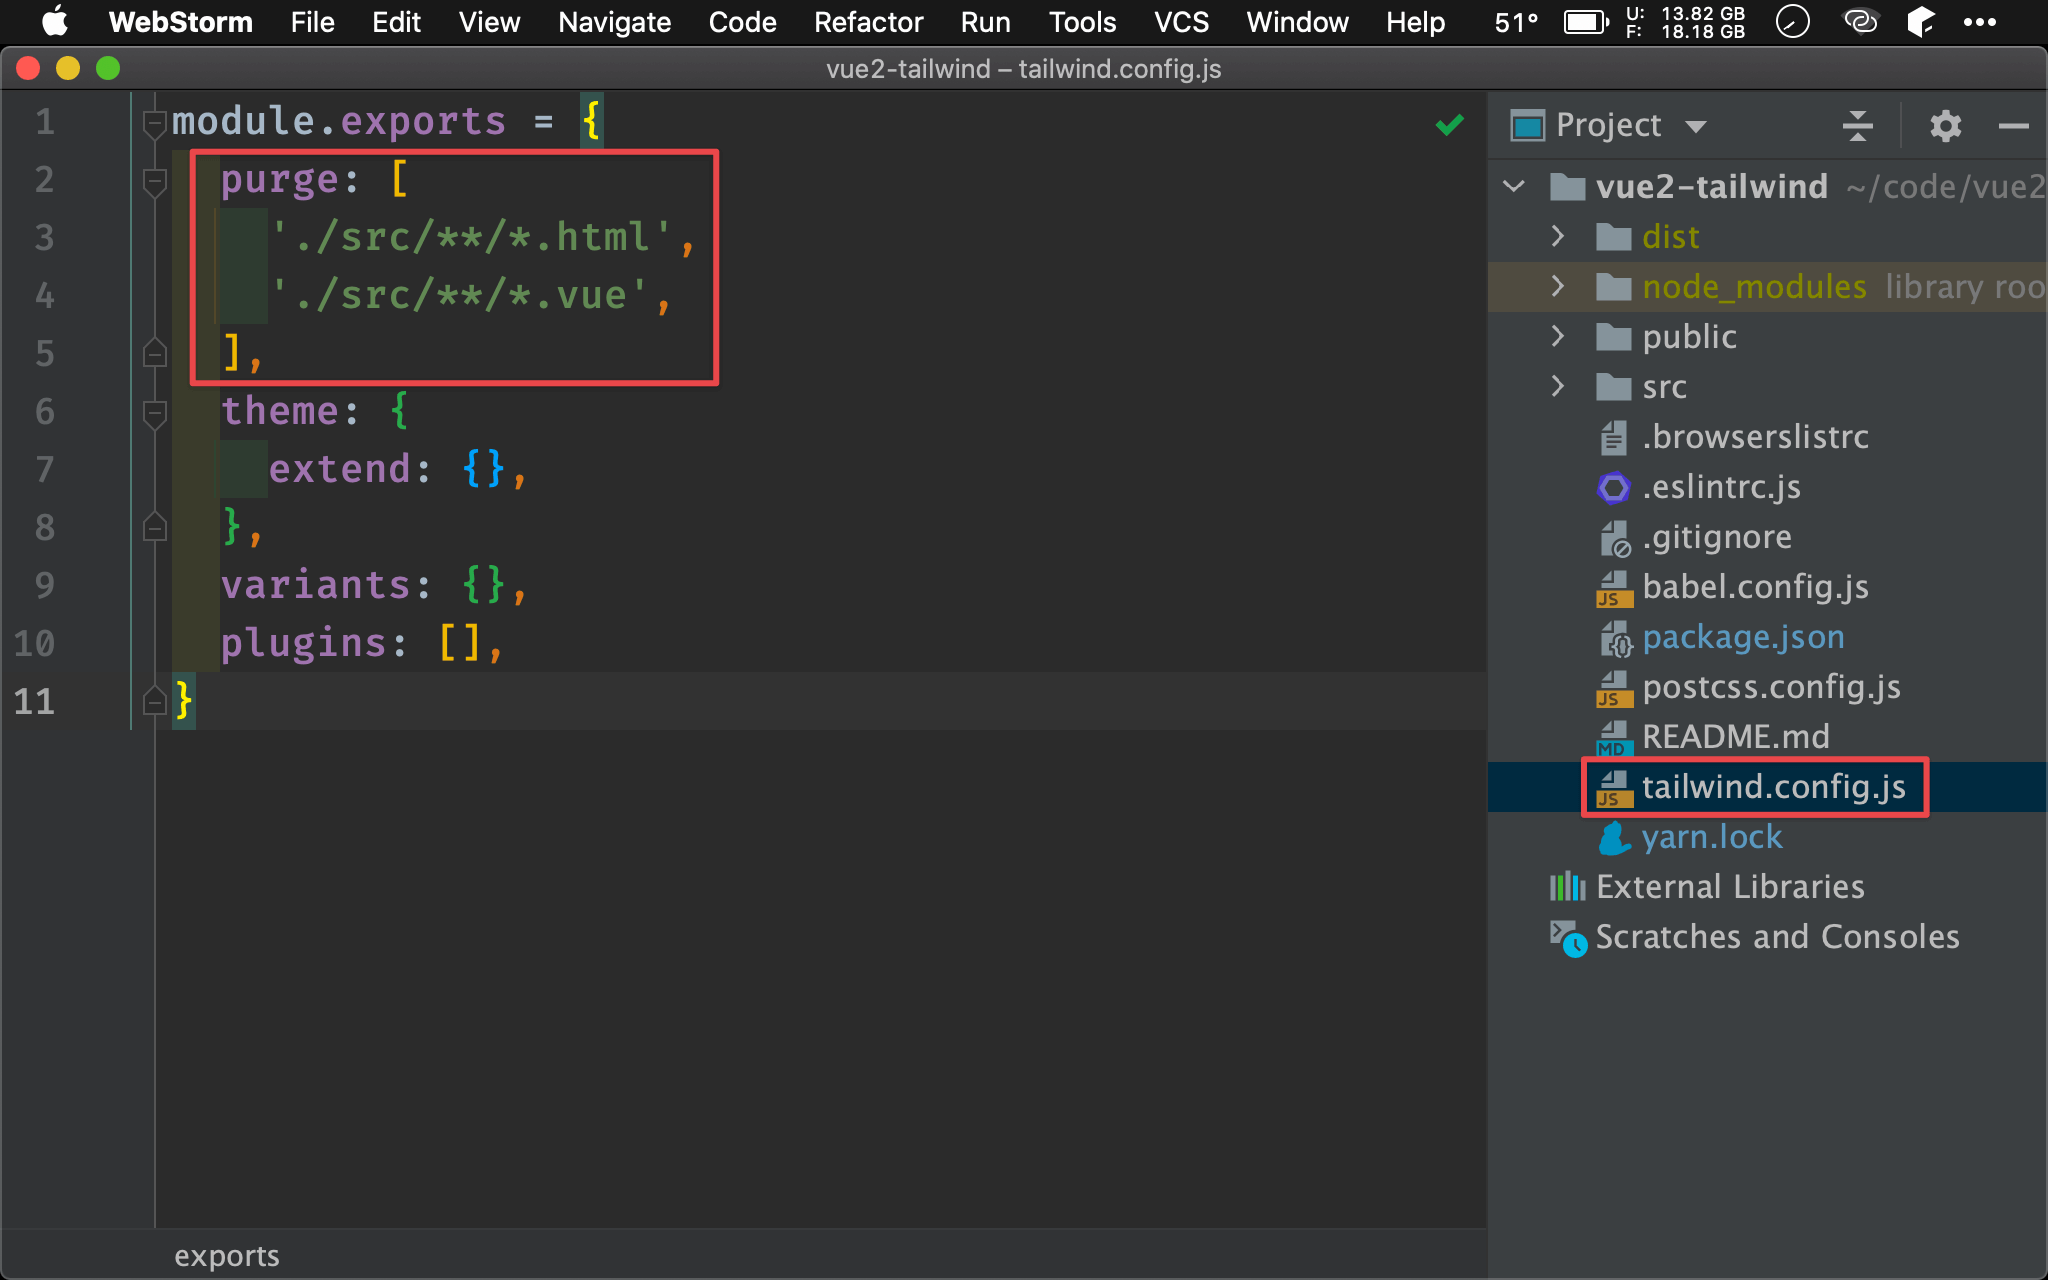Select the public folder
The image size is (2048, 1280).
(x=1689, y=337)
